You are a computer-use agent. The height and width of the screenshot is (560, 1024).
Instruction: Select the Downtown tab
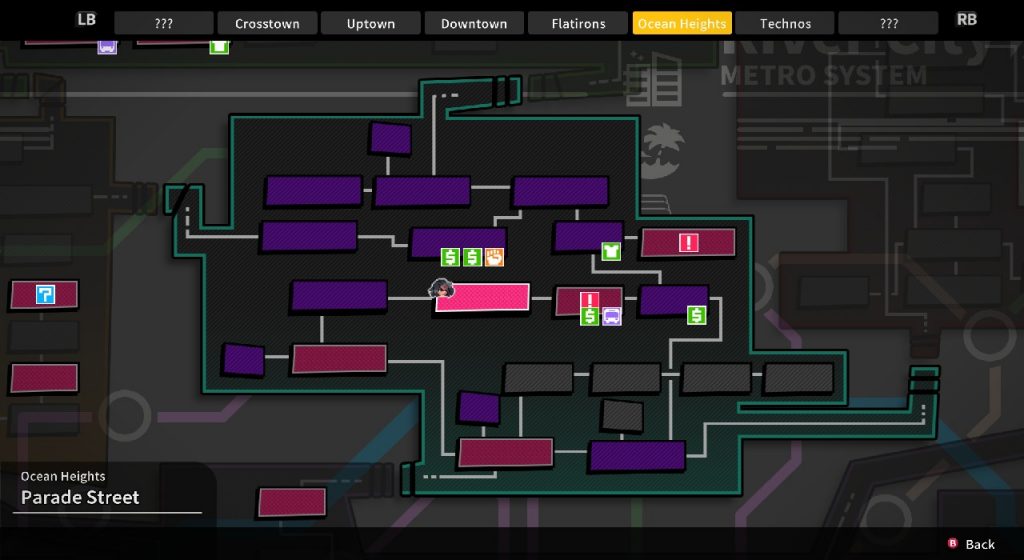(474, 23)
